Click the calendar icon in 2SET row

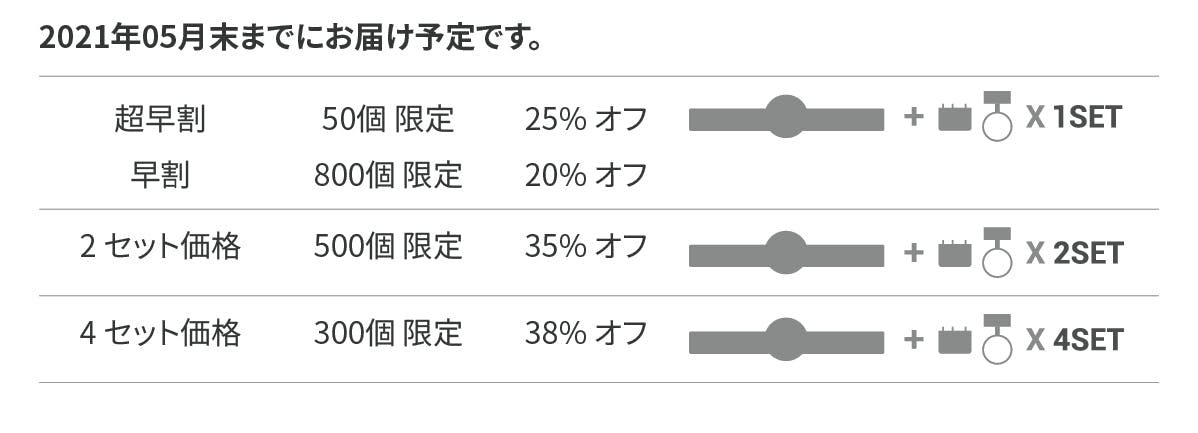tap(955, 254)
